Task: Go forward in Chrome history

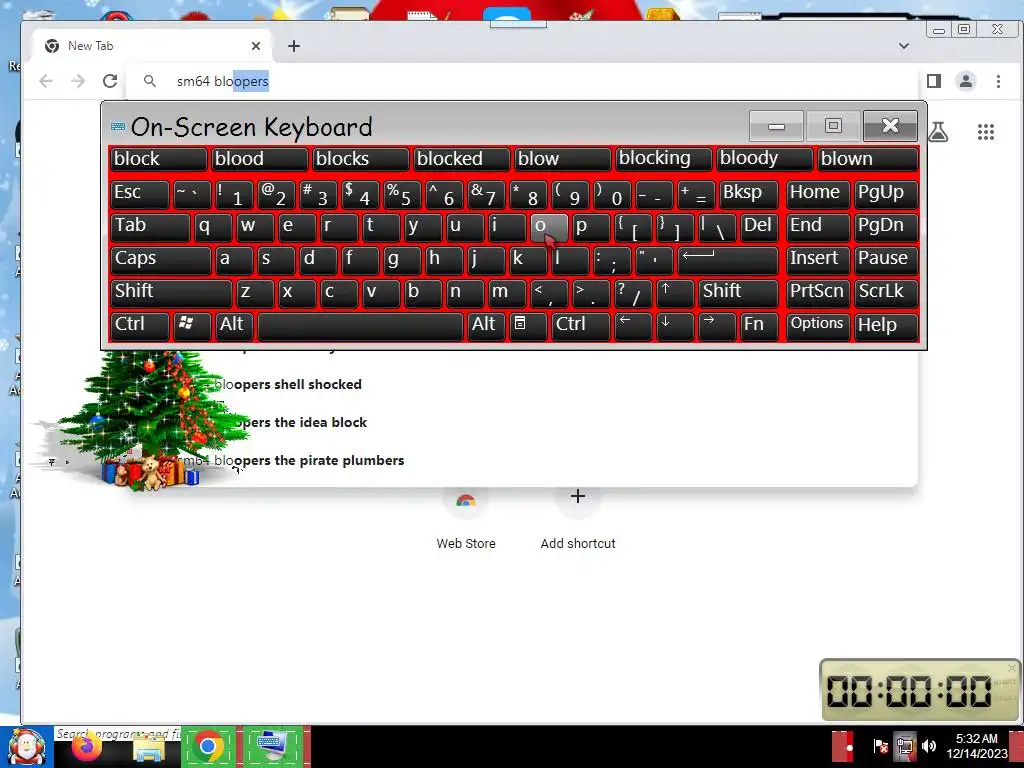Action: 78,81
